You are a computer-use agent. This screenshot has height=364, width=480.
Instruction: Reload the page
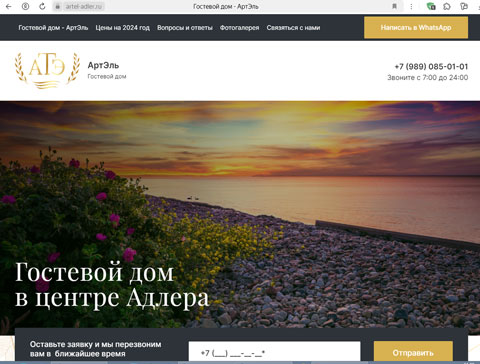[x=42, y=6]
